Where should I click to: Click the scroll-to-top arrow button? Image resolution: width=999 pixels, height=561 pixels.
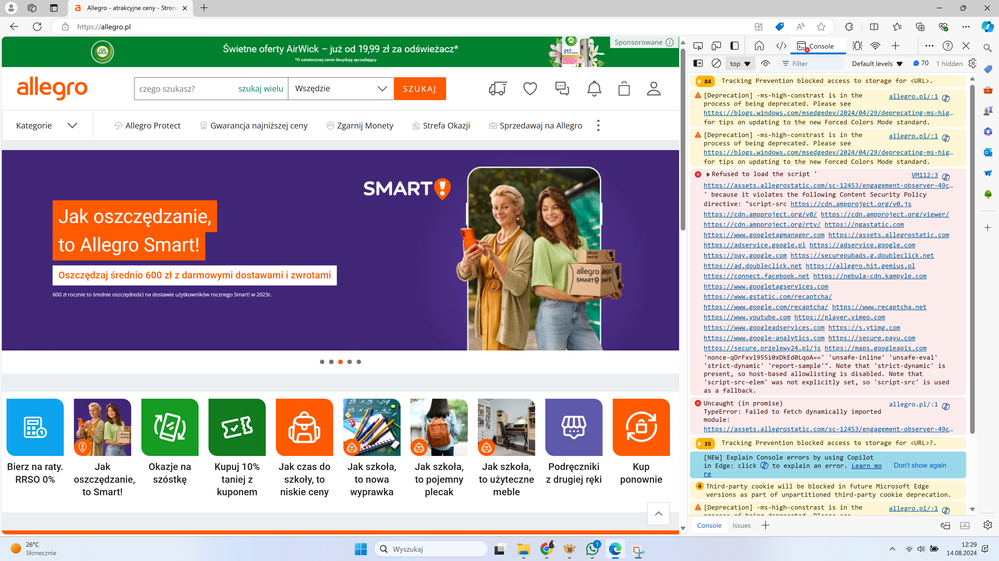click(x=658, y=513)
